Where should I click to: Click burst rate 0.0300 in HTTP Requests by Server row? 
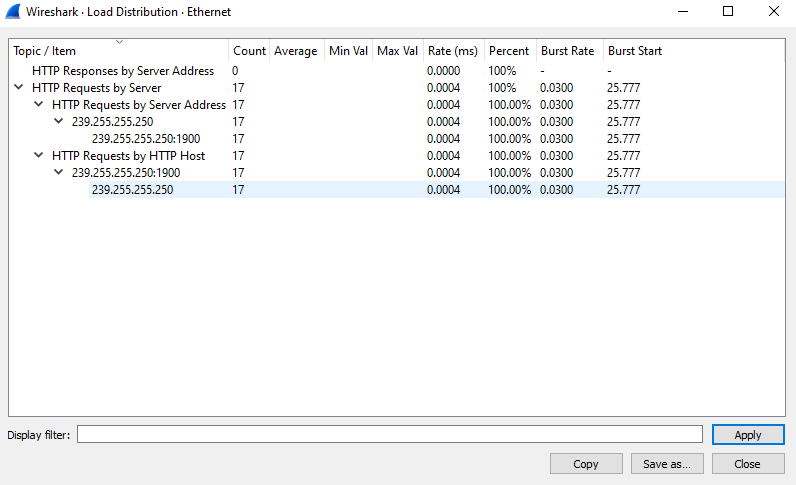[556, 88]
